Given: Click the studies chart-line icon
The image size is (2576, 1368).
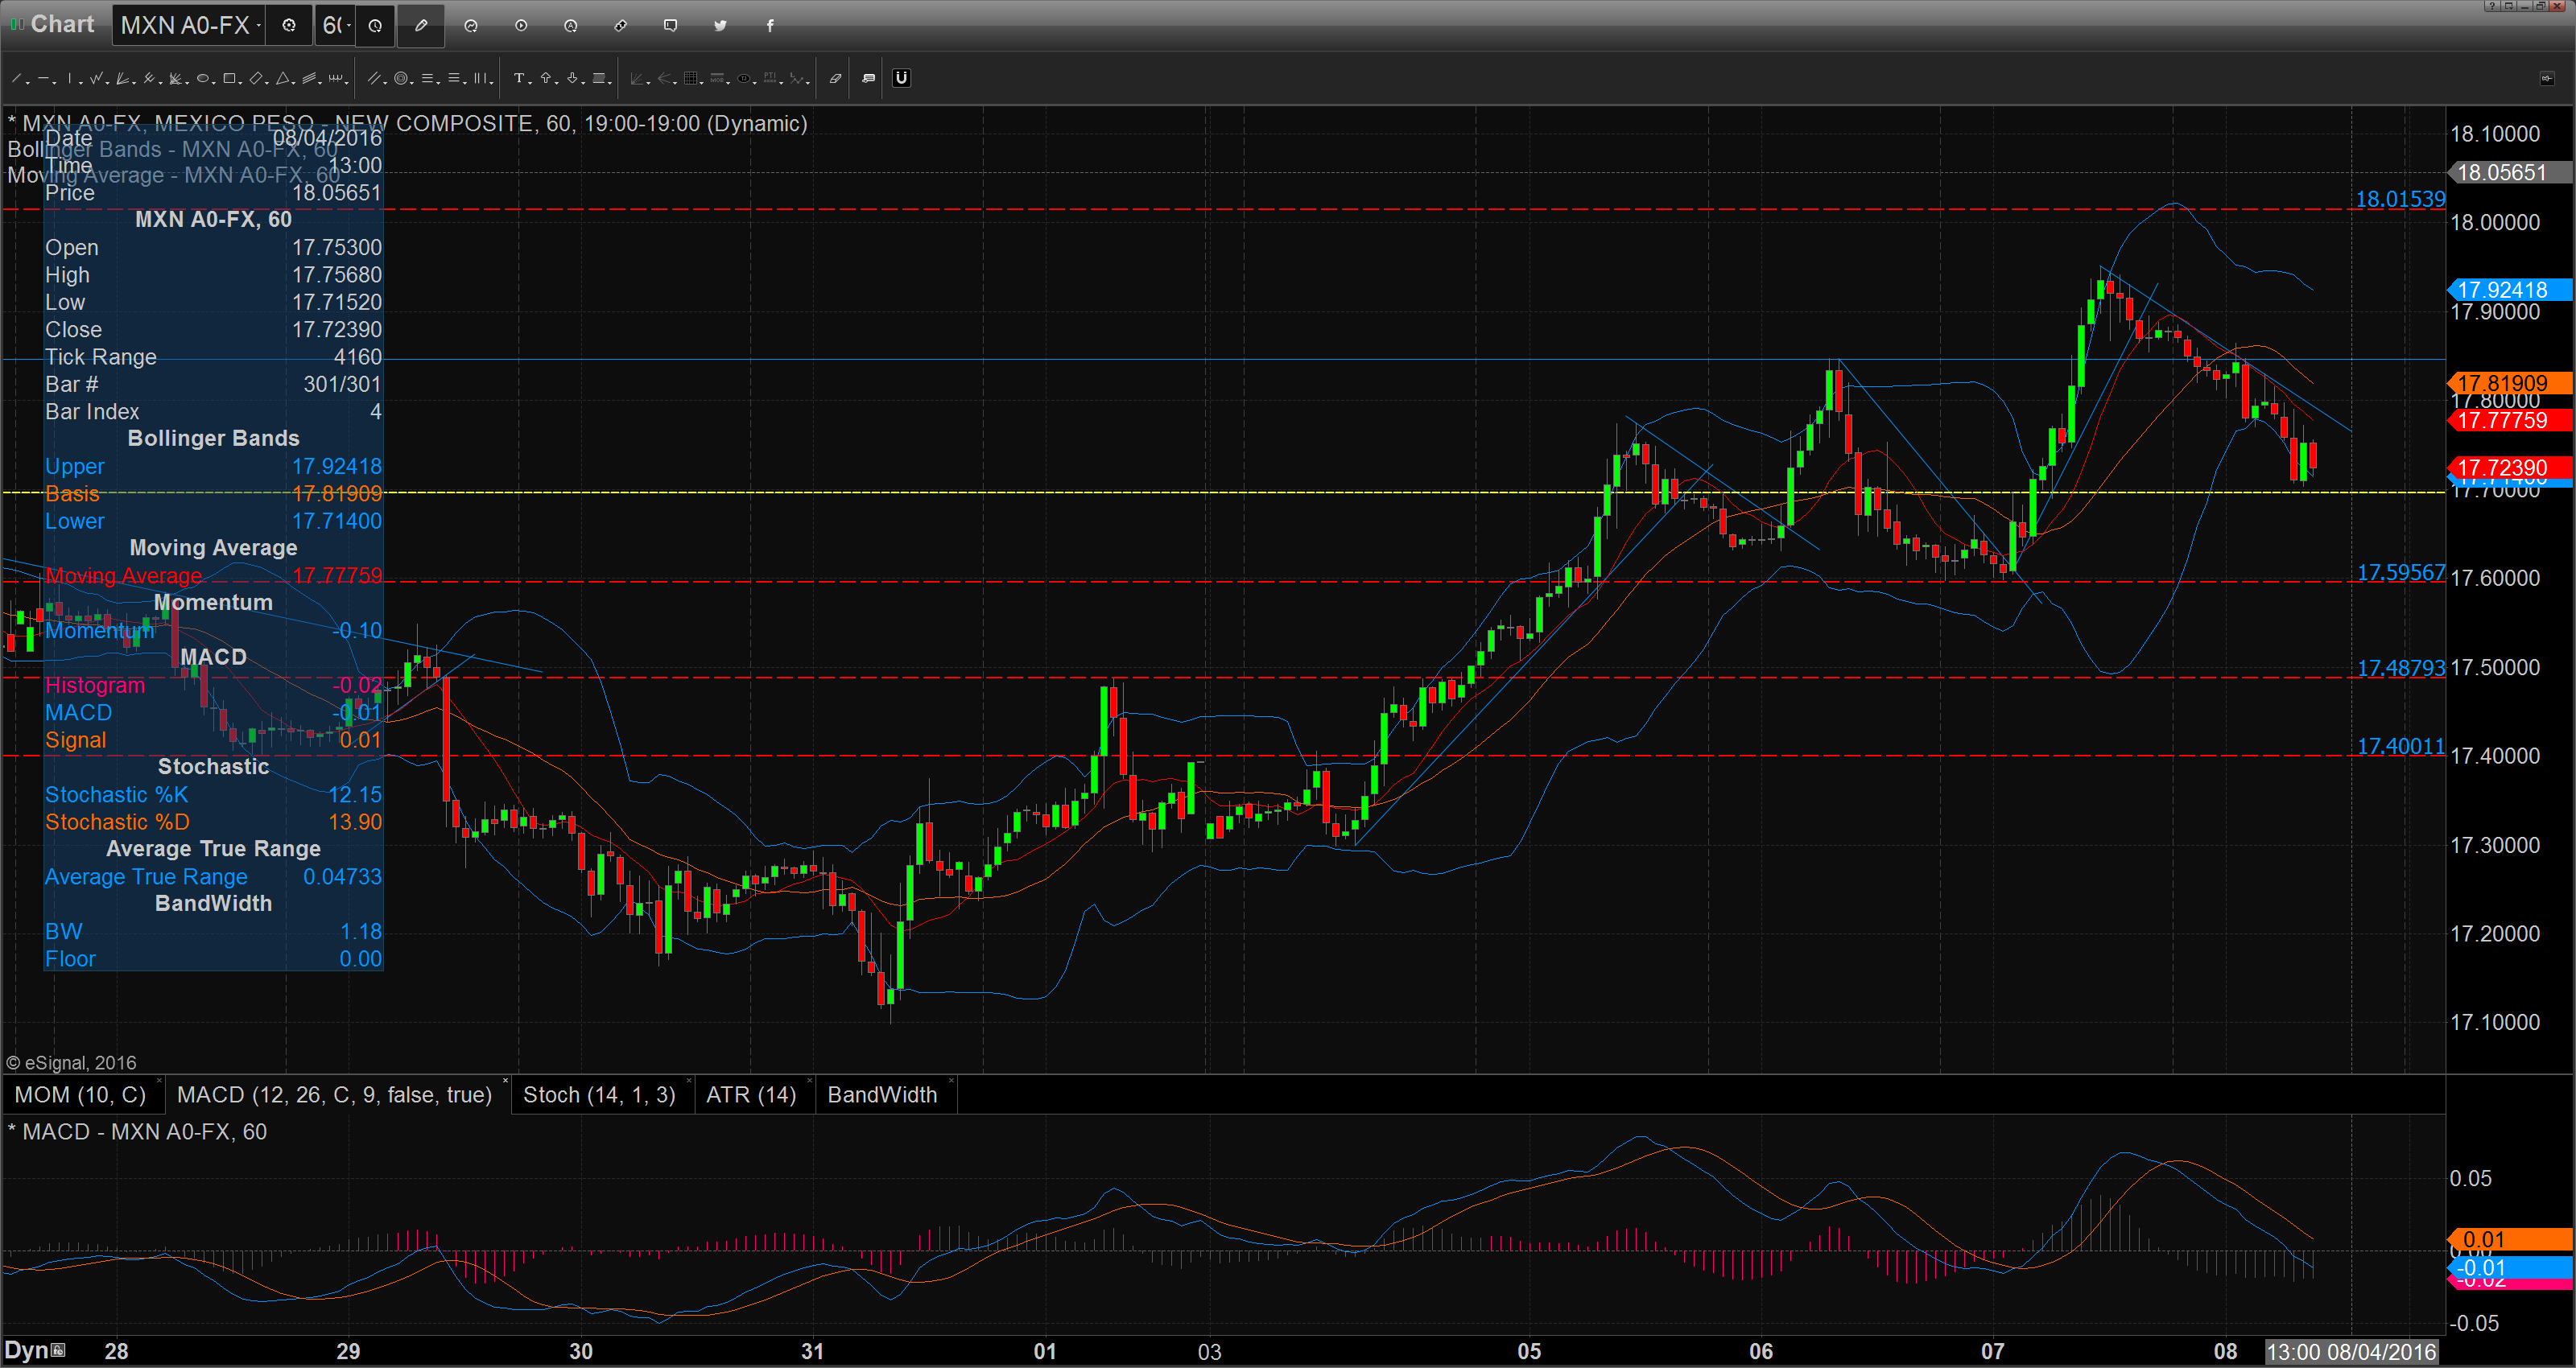Looking at the screenshot, I should 471,25.
